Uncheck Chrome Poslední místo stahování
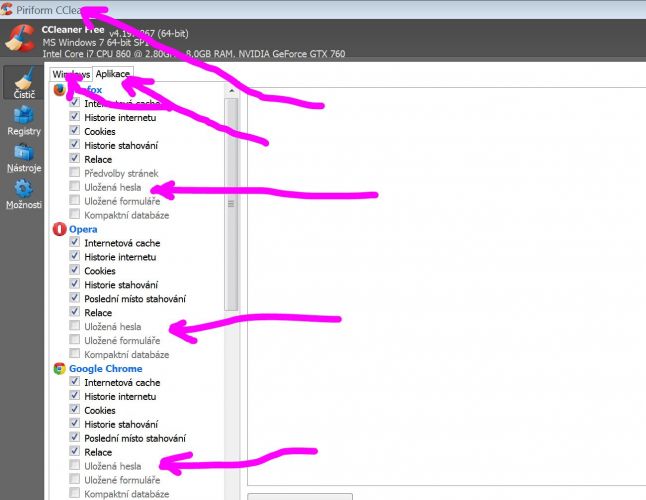The width and height of the screenshot is (646, 500). (75, 437)
